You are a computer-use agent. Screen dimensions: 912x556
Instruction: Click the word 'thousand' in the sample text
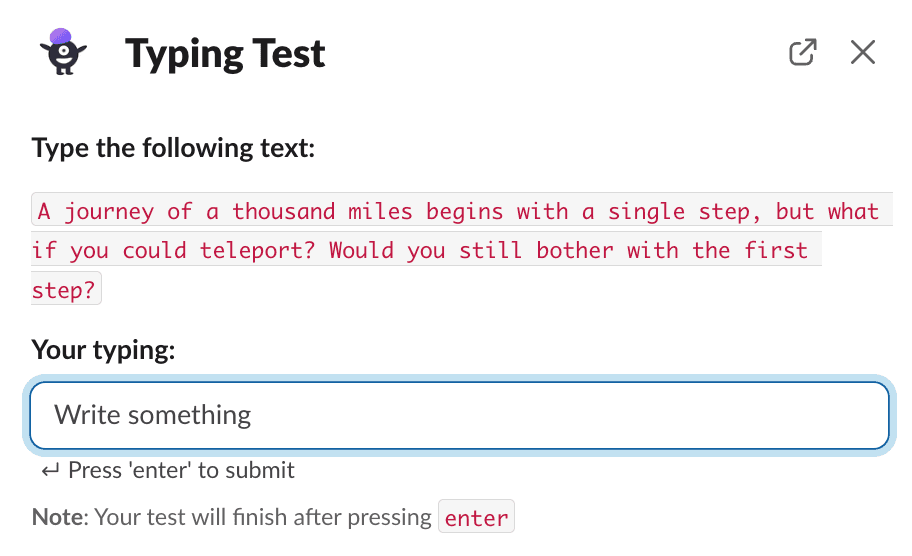[x=284, y=211]
